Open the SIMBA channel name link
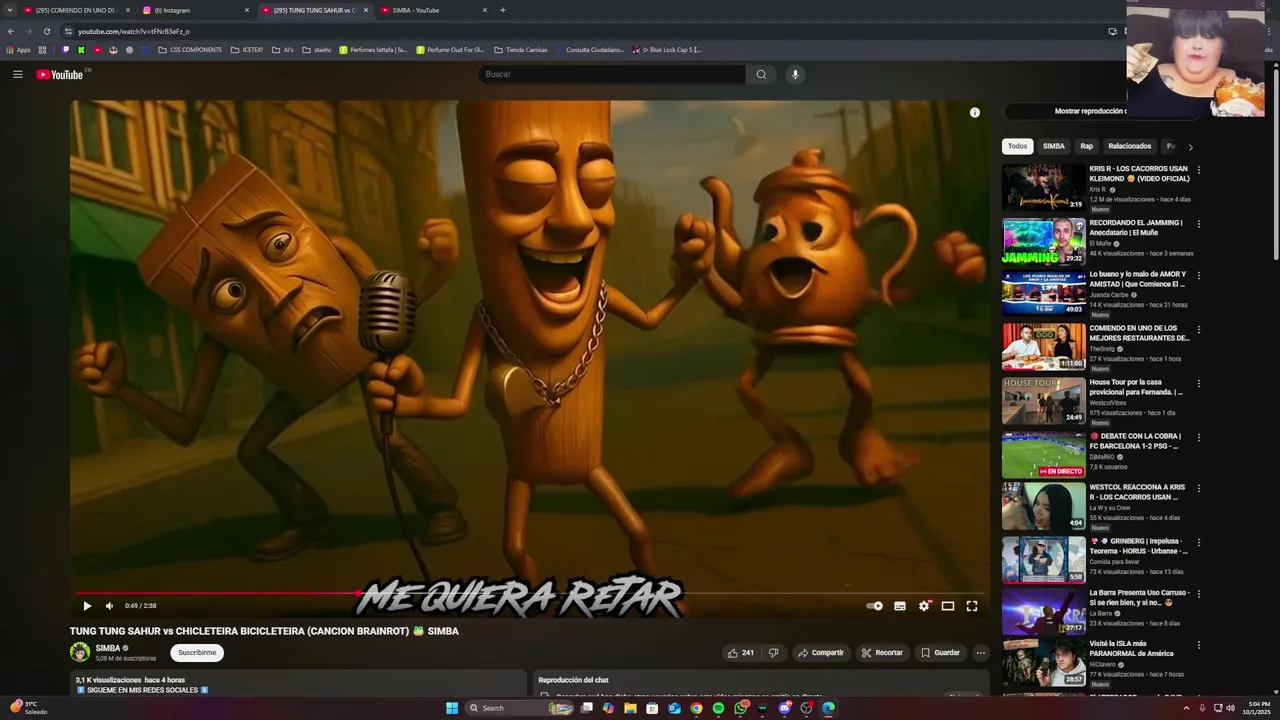1280x720 pixels. [x=107, y=648]
